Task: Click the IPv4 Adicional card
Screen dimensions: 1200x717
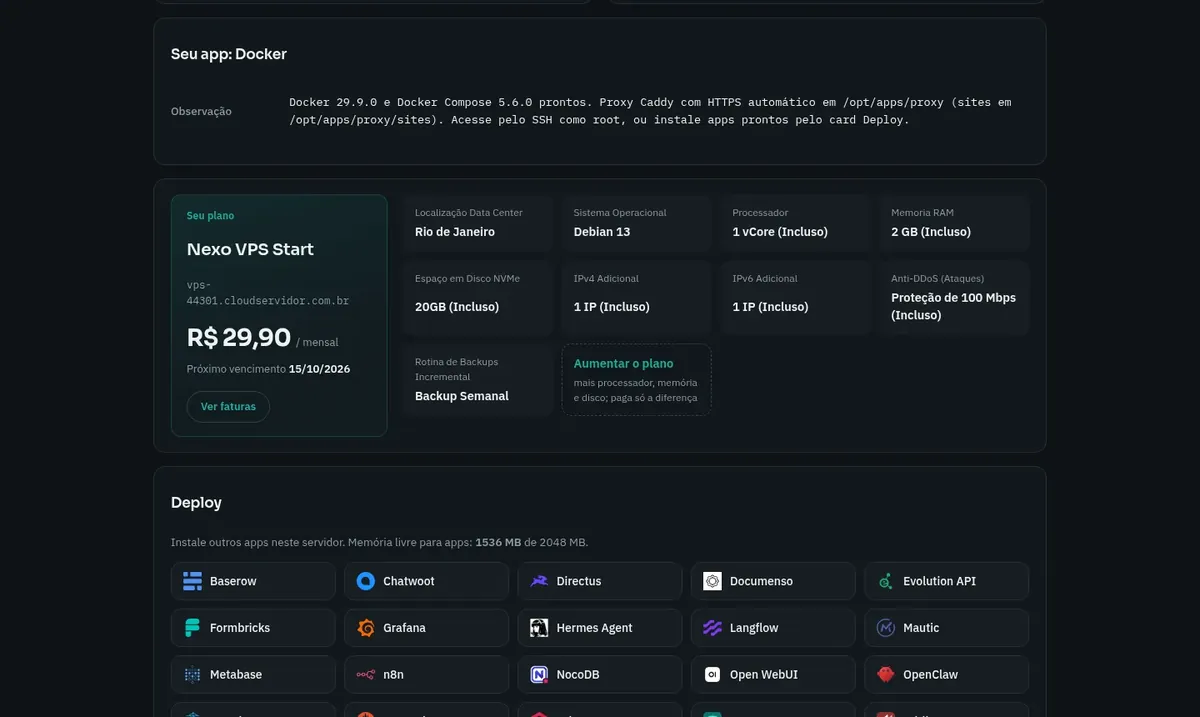Action: pos(636,297)
